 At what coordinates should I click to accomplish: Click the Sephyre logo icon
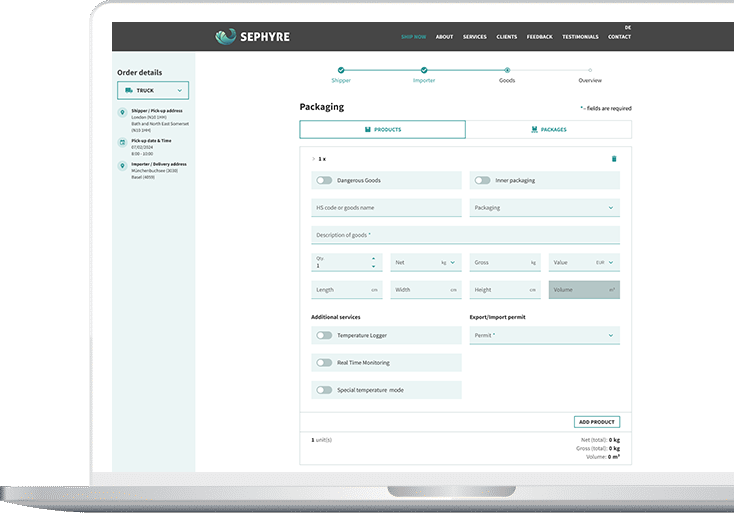coord(225,37)
